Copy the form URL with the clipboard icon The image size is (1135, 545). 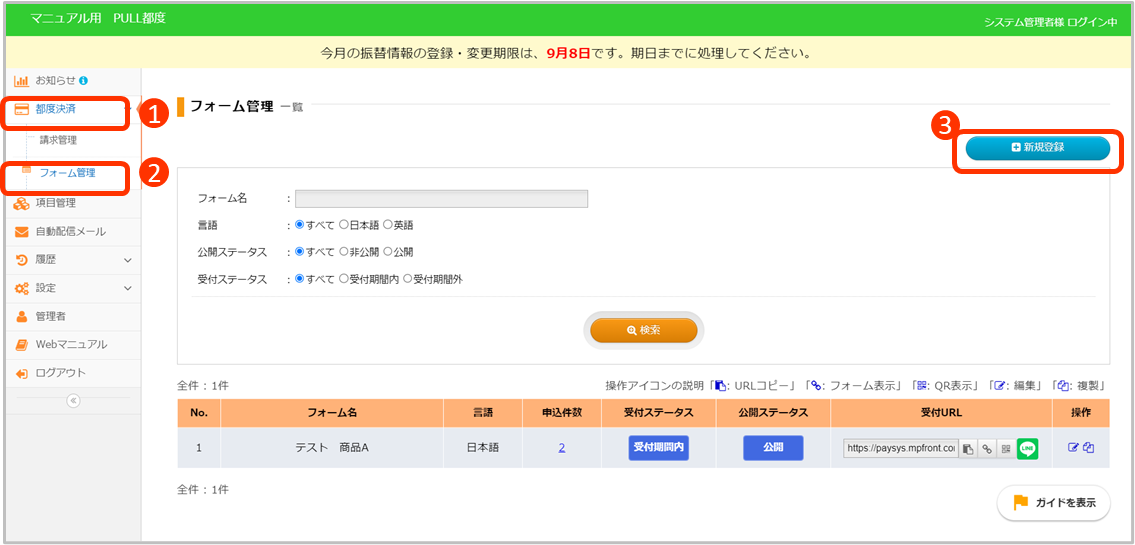tap(968, 449)
